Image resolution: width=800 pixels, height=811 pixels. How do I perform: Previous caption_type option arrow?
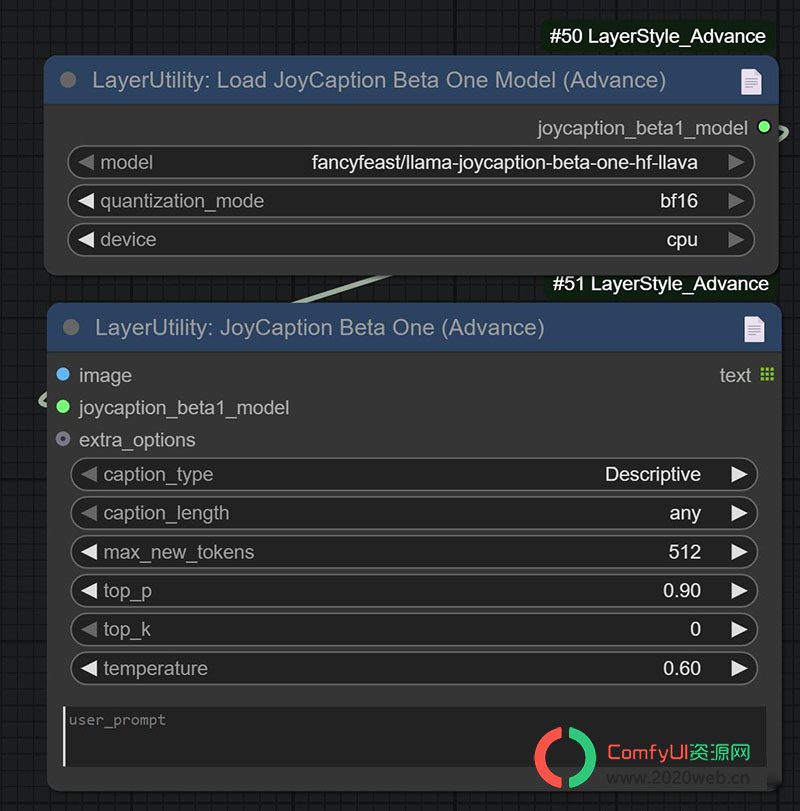(x=89, y=474)
